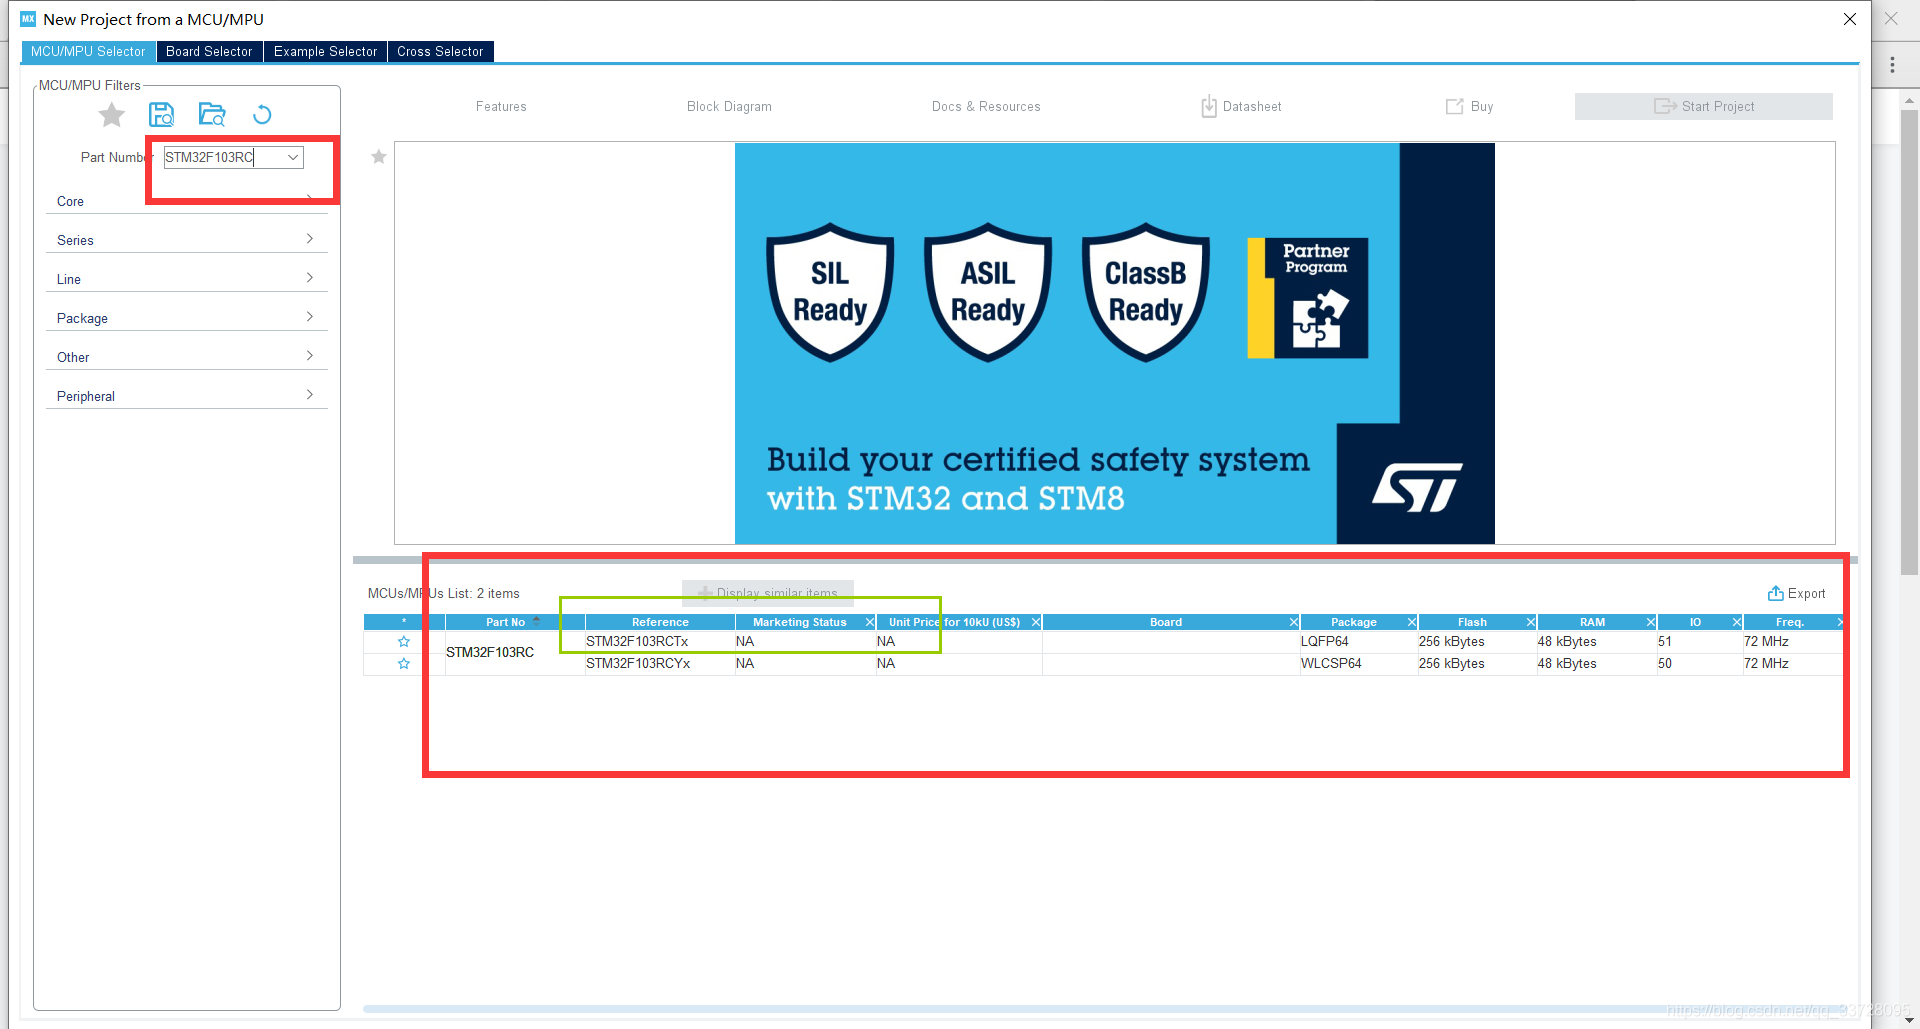Show favorite MCUs with the star filter icon
The width and height of the screenshot is (1920, 1029).
point(112,115)
